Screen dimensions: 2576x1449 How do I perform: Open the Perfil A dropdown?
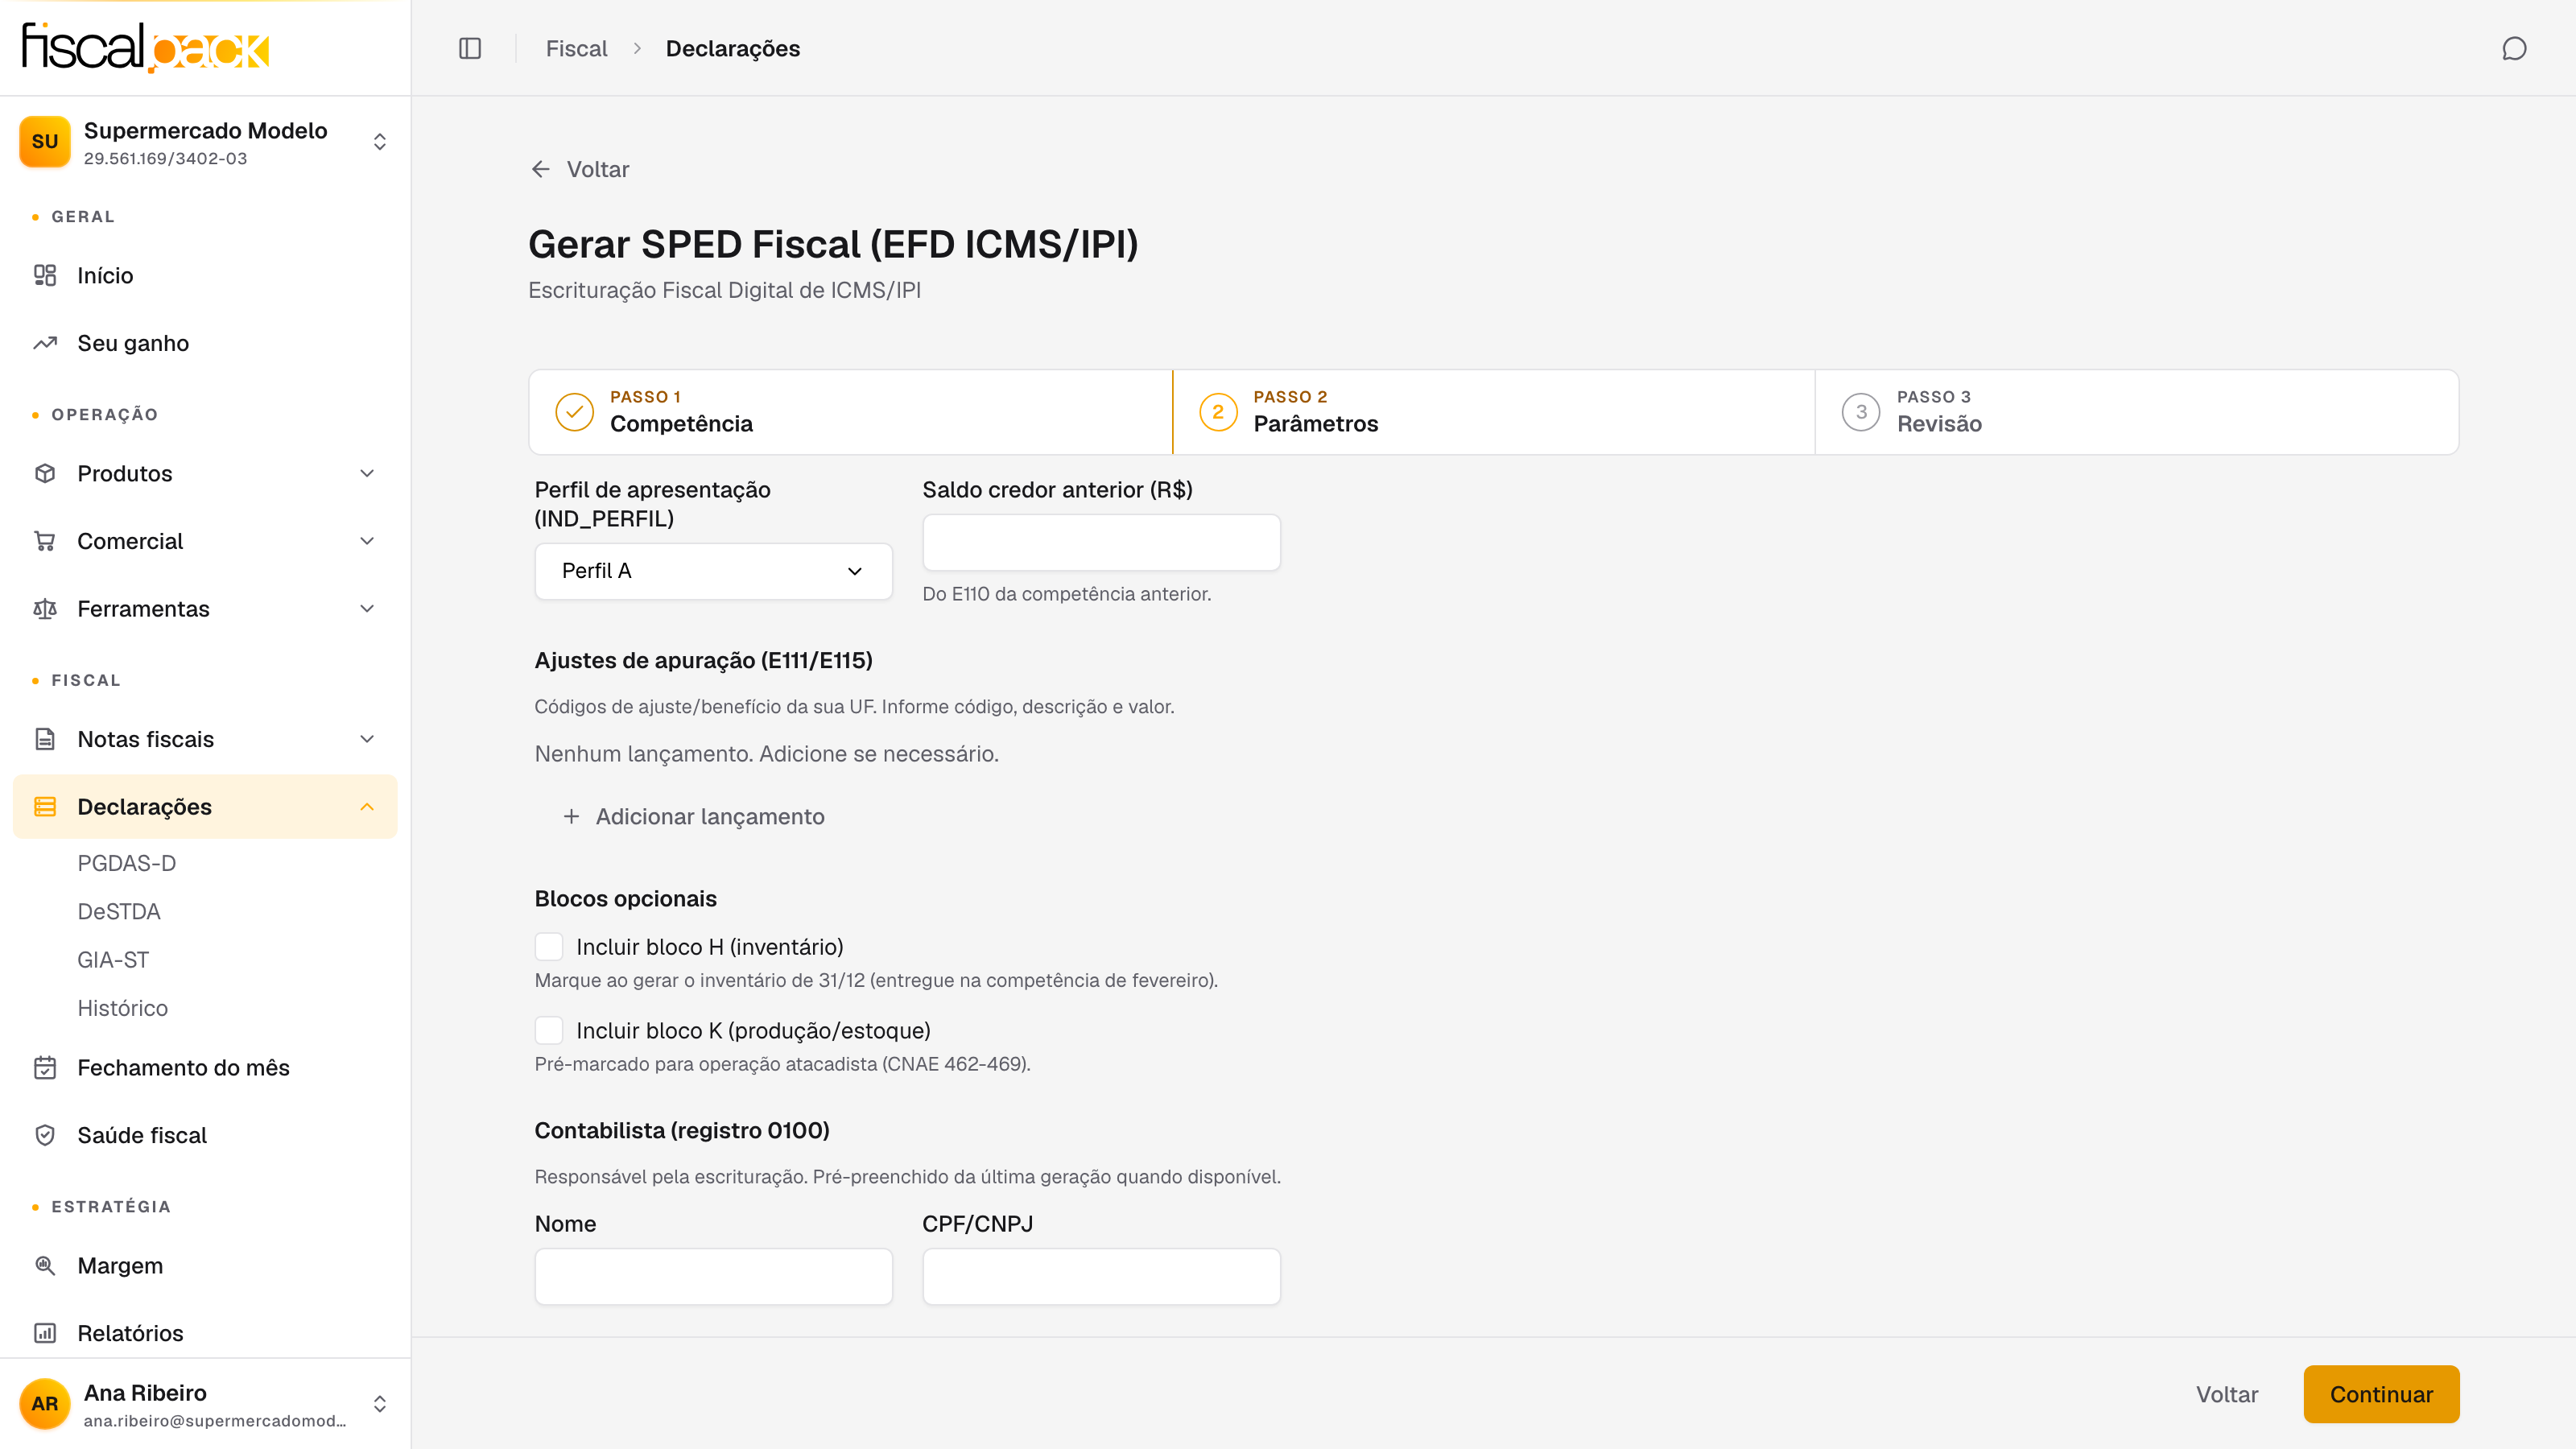click(x=713, y=571)
